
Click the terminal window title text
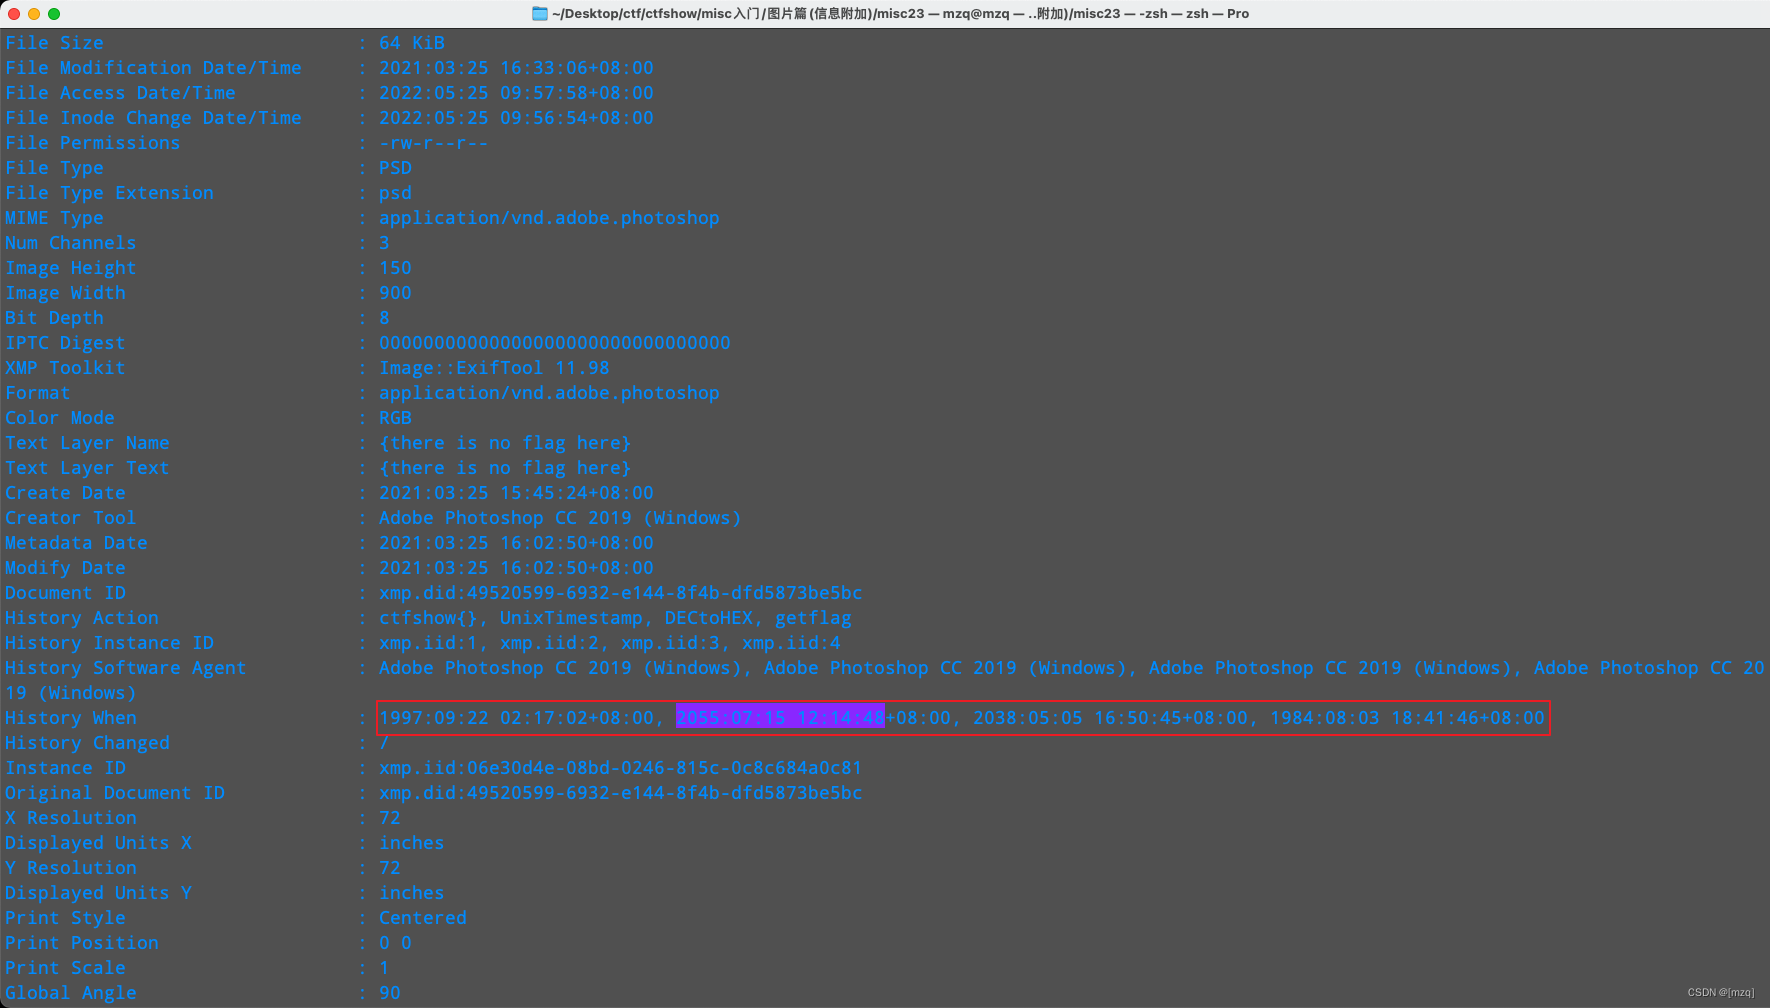tap(900, 14)
